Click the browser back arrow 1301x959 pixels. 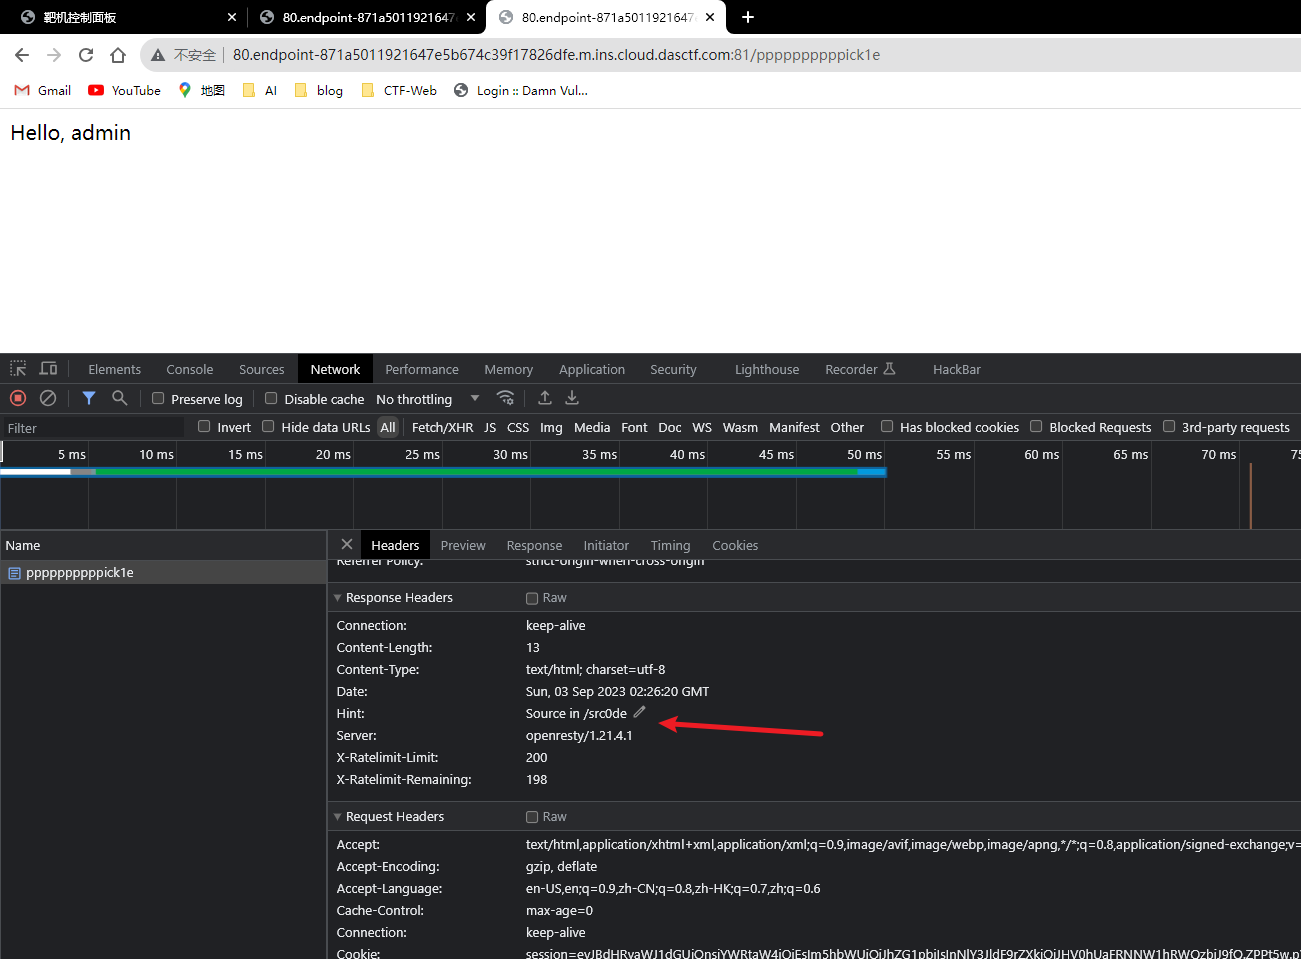pos(22,55)
